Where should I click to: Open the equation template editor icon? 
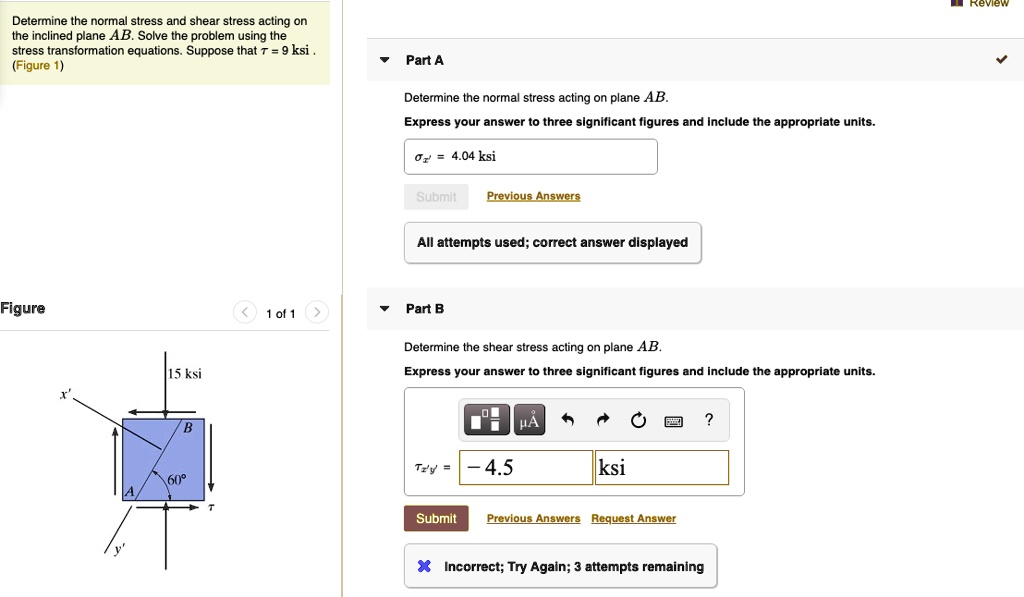point(486,419)
